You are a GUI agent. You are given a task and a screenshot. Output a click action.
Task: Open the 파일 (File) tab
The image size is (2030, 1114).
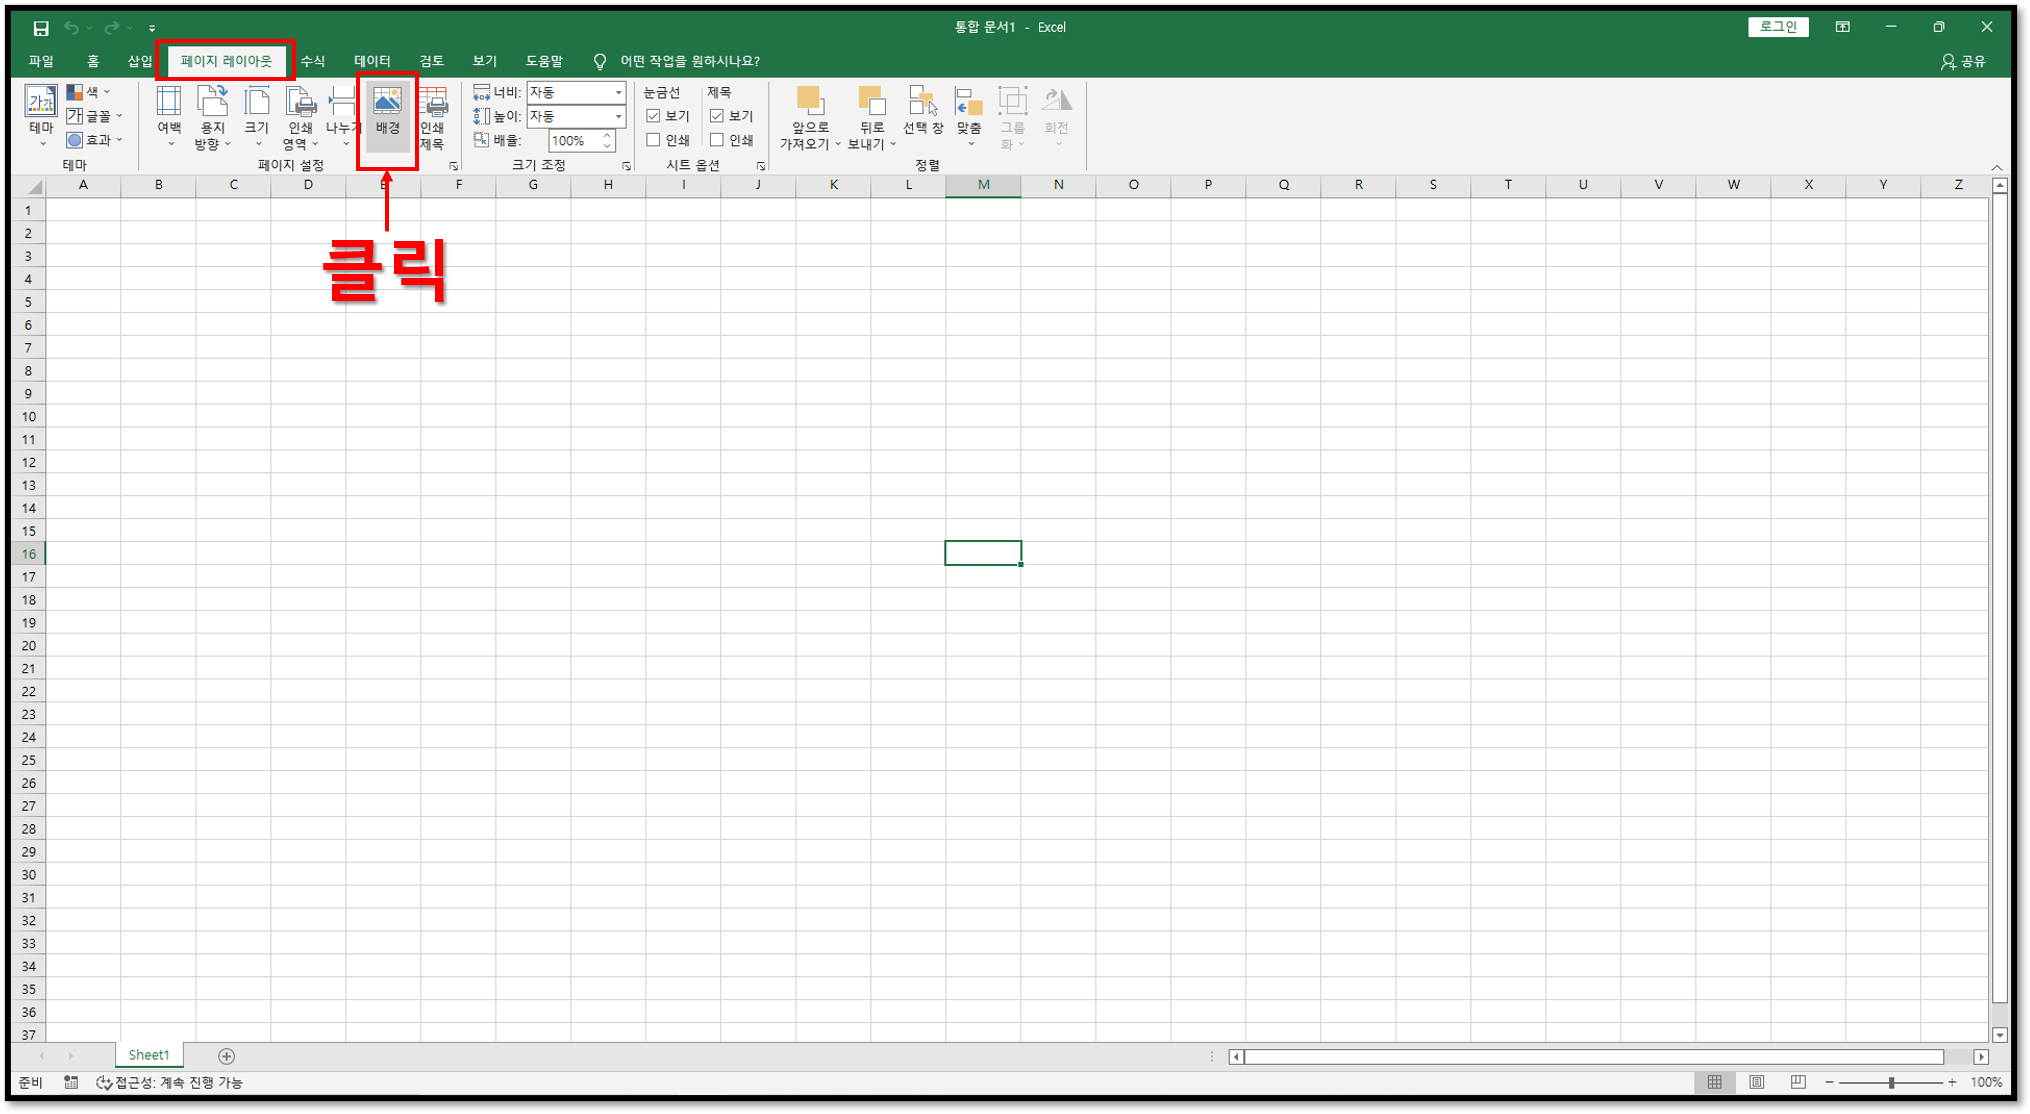[x=41, y=61]
